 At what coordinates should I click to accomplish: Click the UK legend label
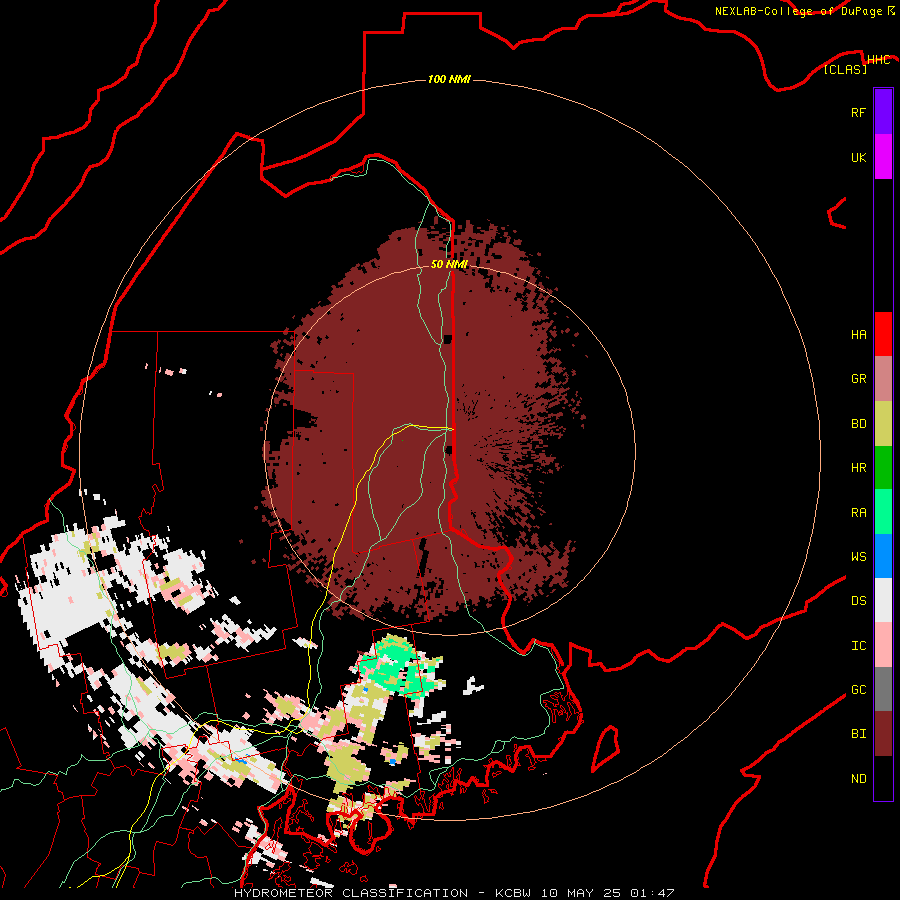coord(858,157)
